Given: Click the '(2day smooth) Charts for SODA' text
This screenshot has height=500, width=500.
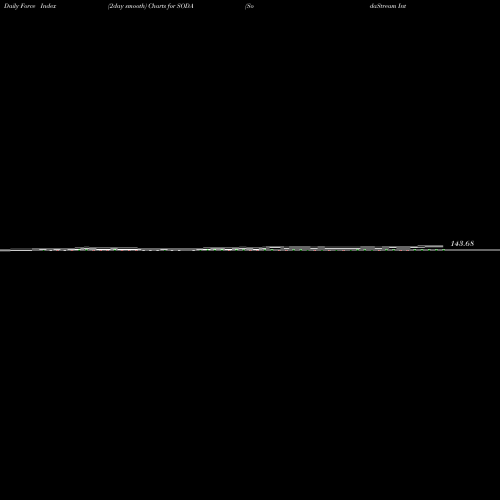Looking at the screenshot, I should point(151,6).
